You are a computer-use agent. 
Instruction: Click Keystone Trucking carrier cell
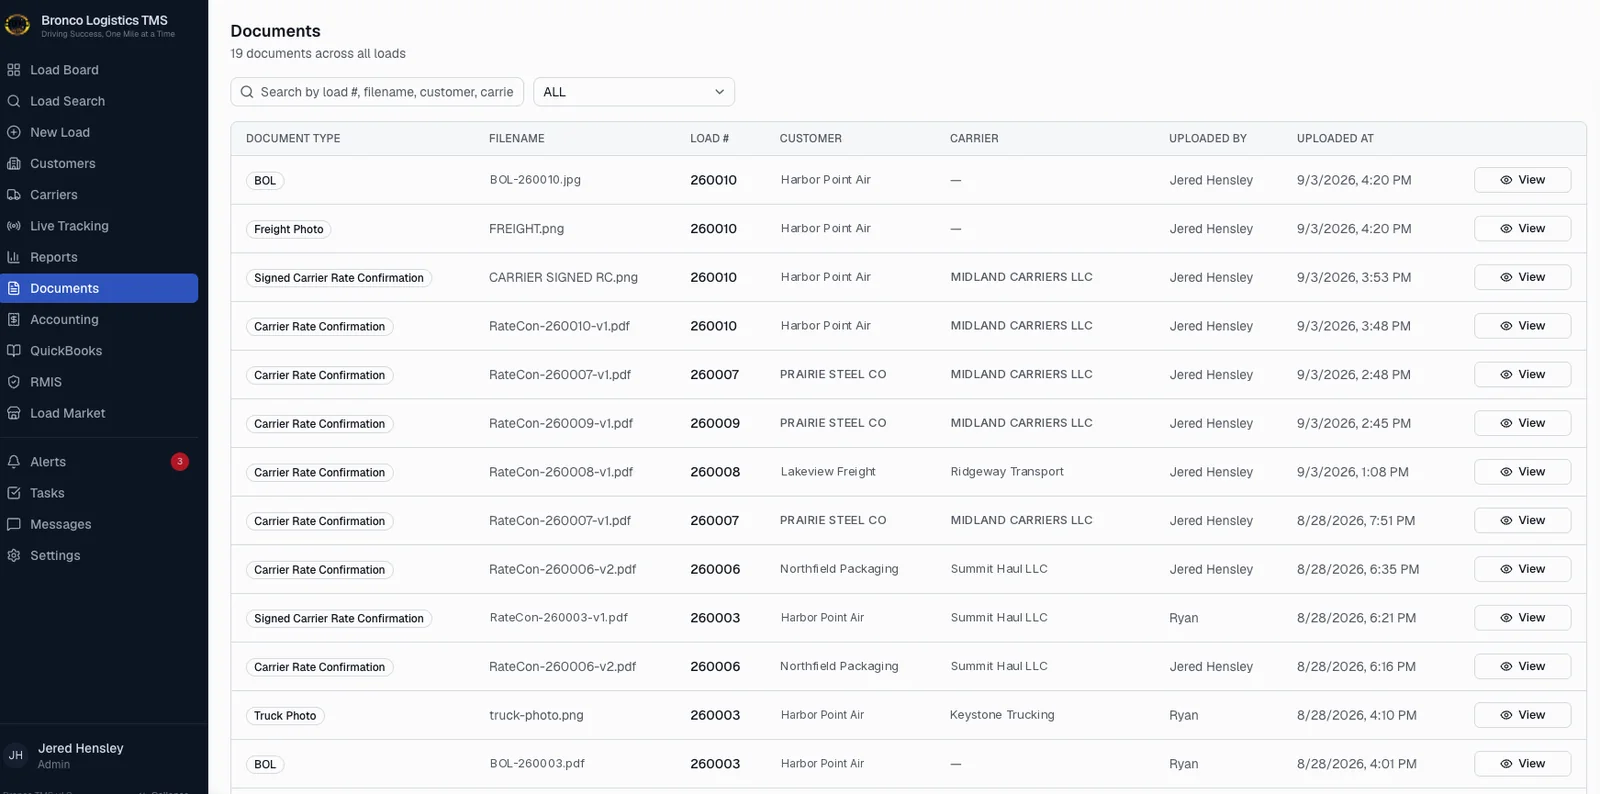tap(1002, 715)
